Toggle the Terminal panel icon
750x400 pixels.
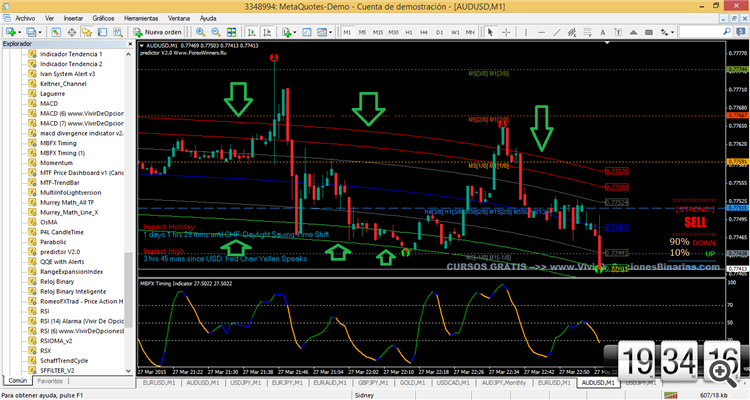[102, 32]
